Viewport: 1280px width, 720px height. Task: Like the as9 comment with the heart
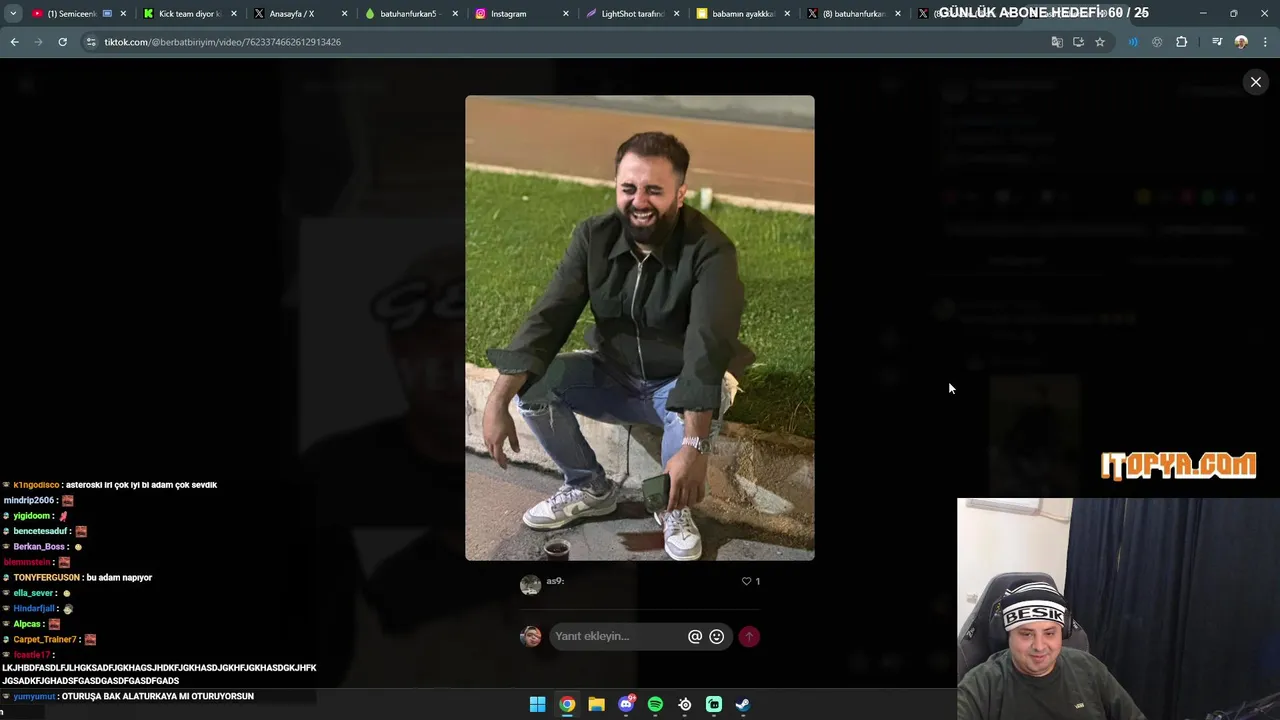click(x=746, y=581)
